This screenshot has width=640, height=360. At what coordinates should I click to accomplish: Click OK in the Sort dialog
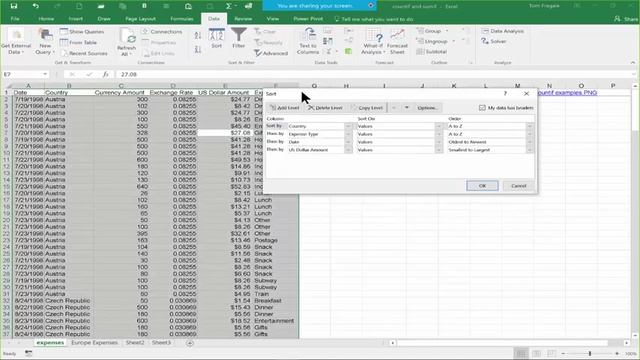[x=482, y=186]
